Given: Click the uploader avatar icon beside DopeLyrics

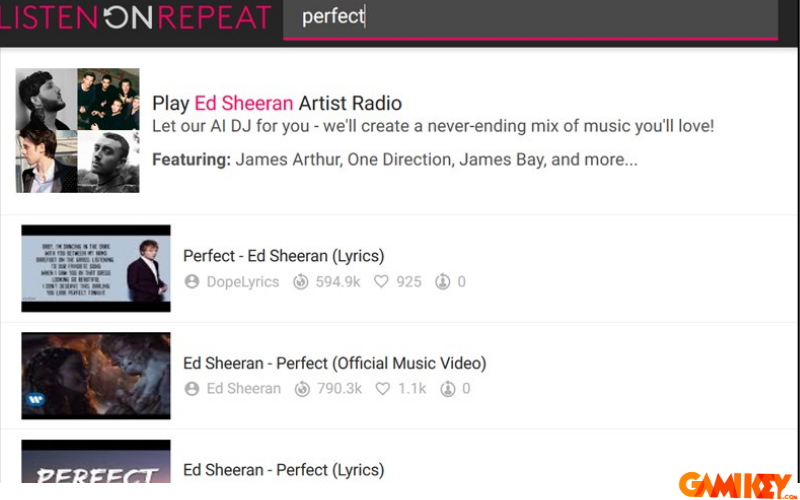Looking at the screenshot, I should [192, 282].
